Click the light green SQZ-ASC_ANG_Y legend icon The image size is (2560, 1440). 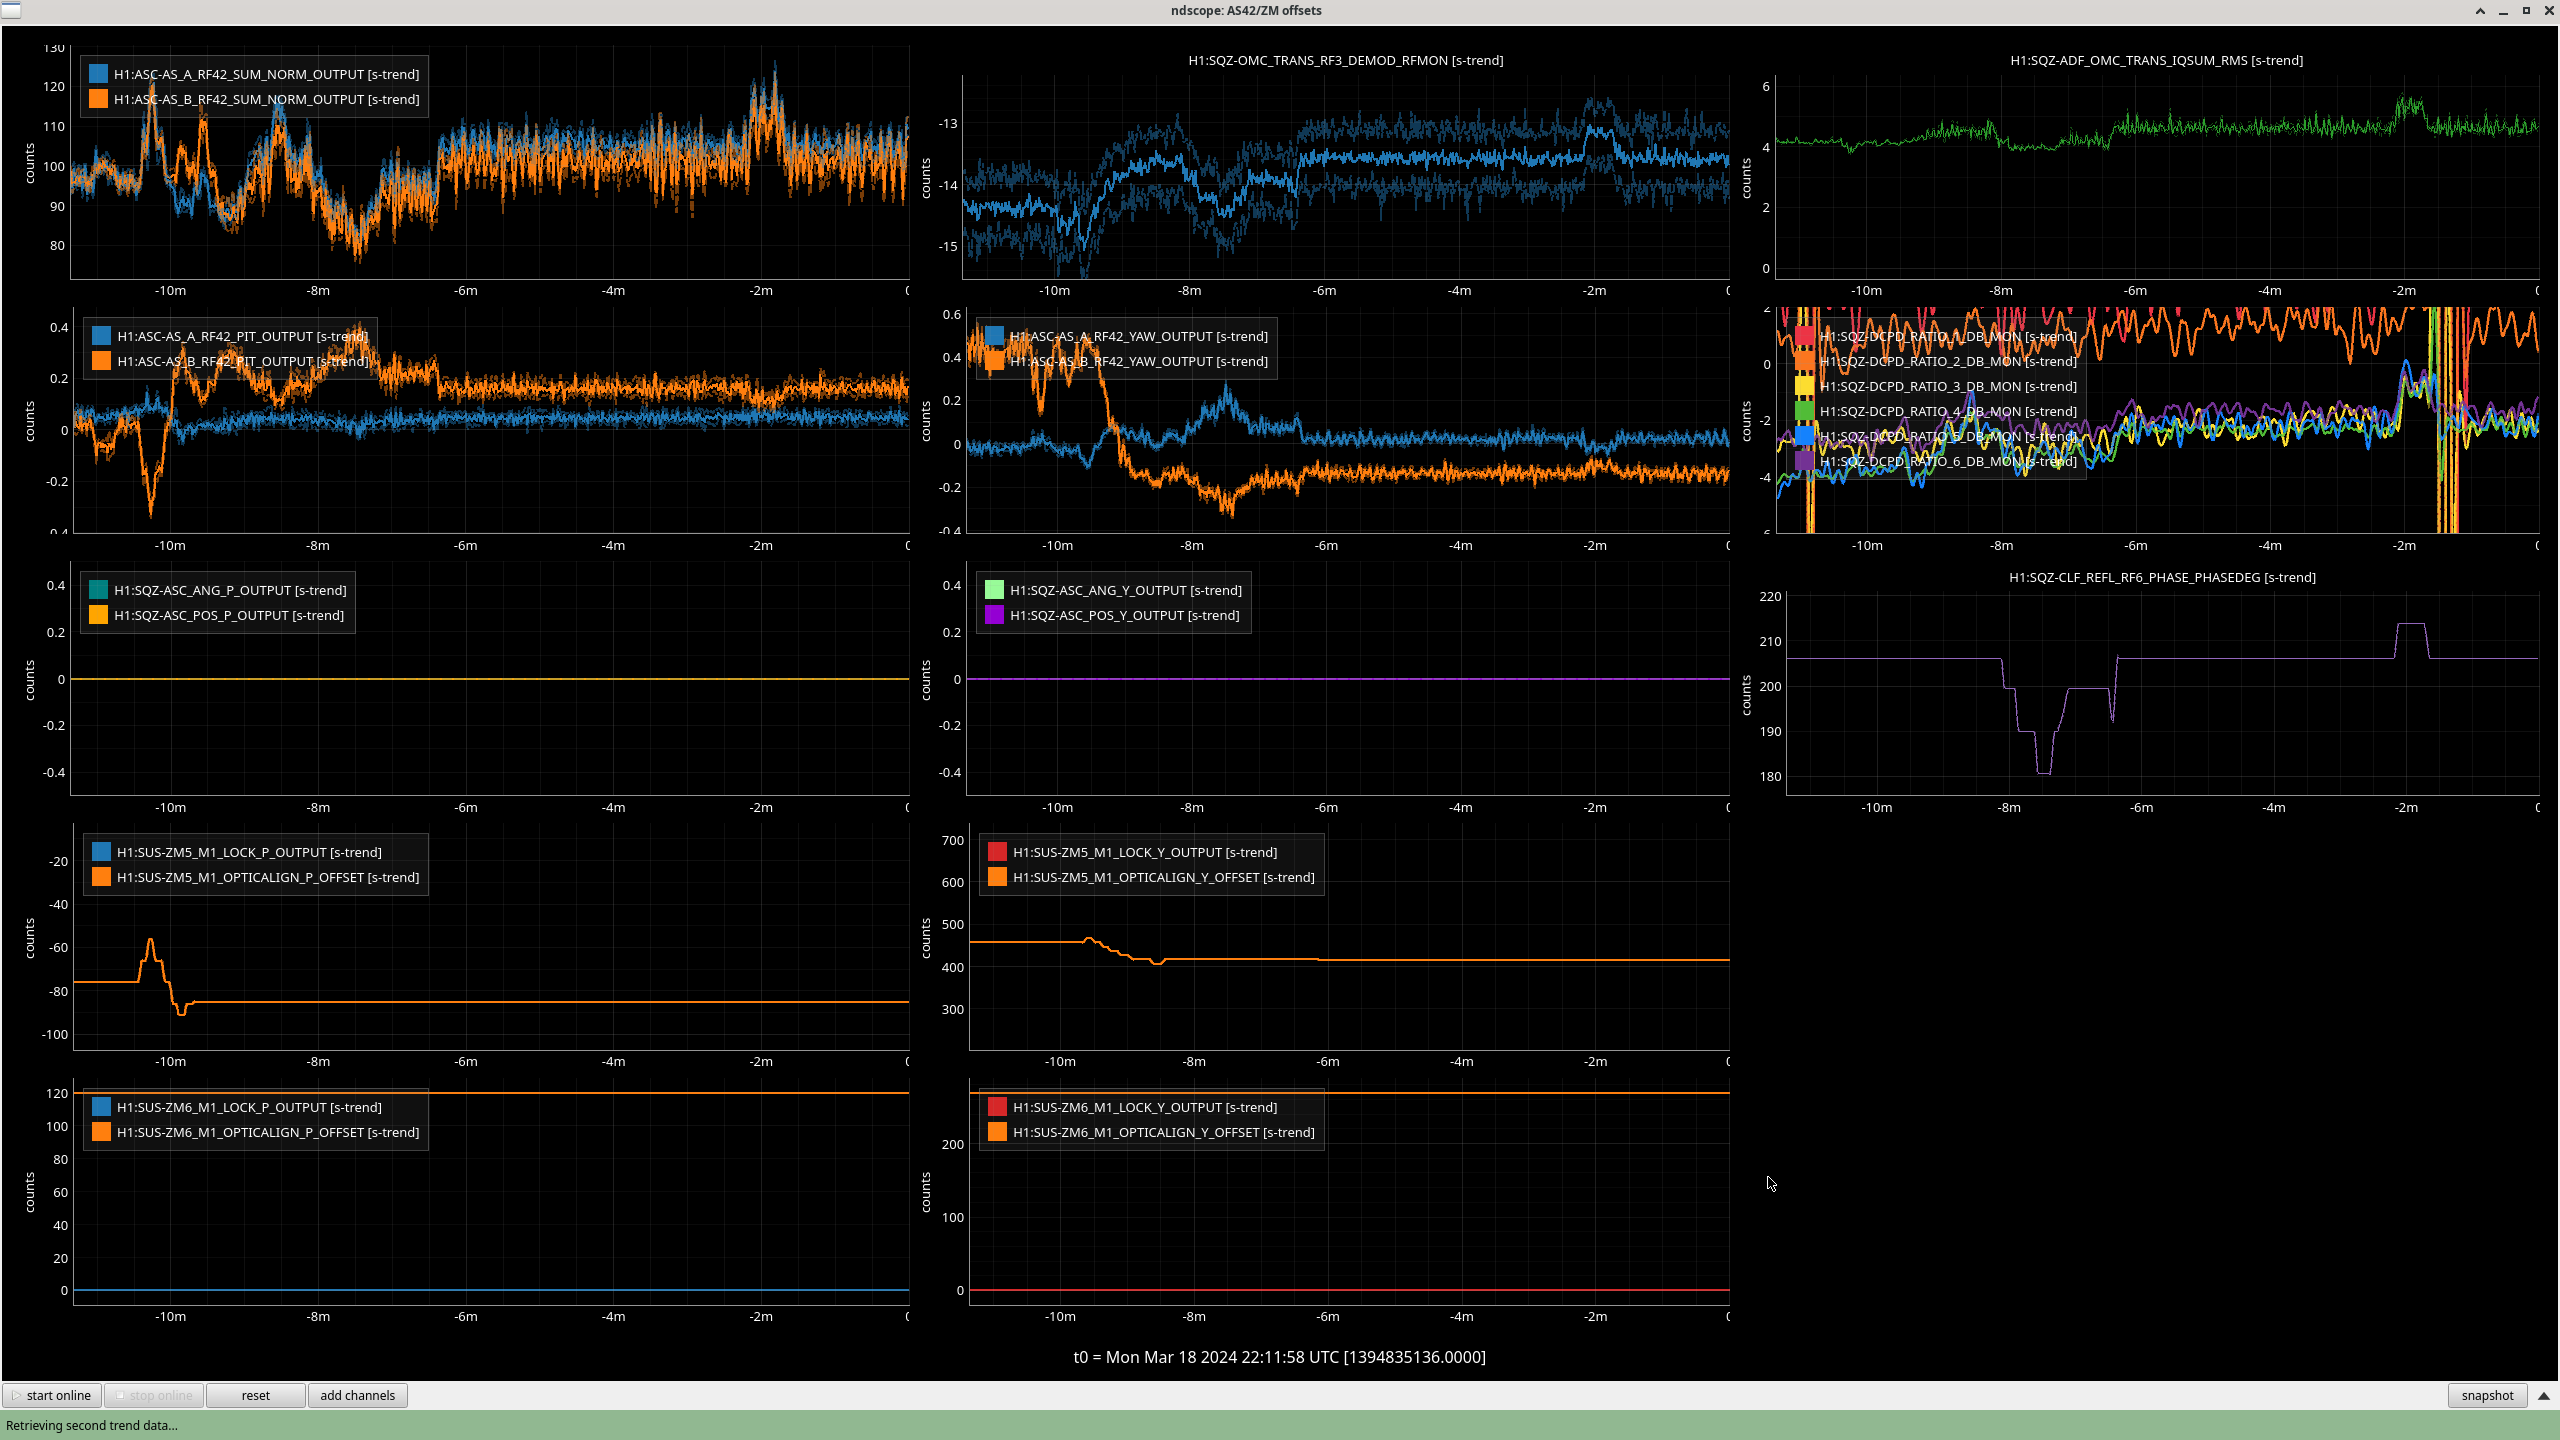(x=994, y=590)
